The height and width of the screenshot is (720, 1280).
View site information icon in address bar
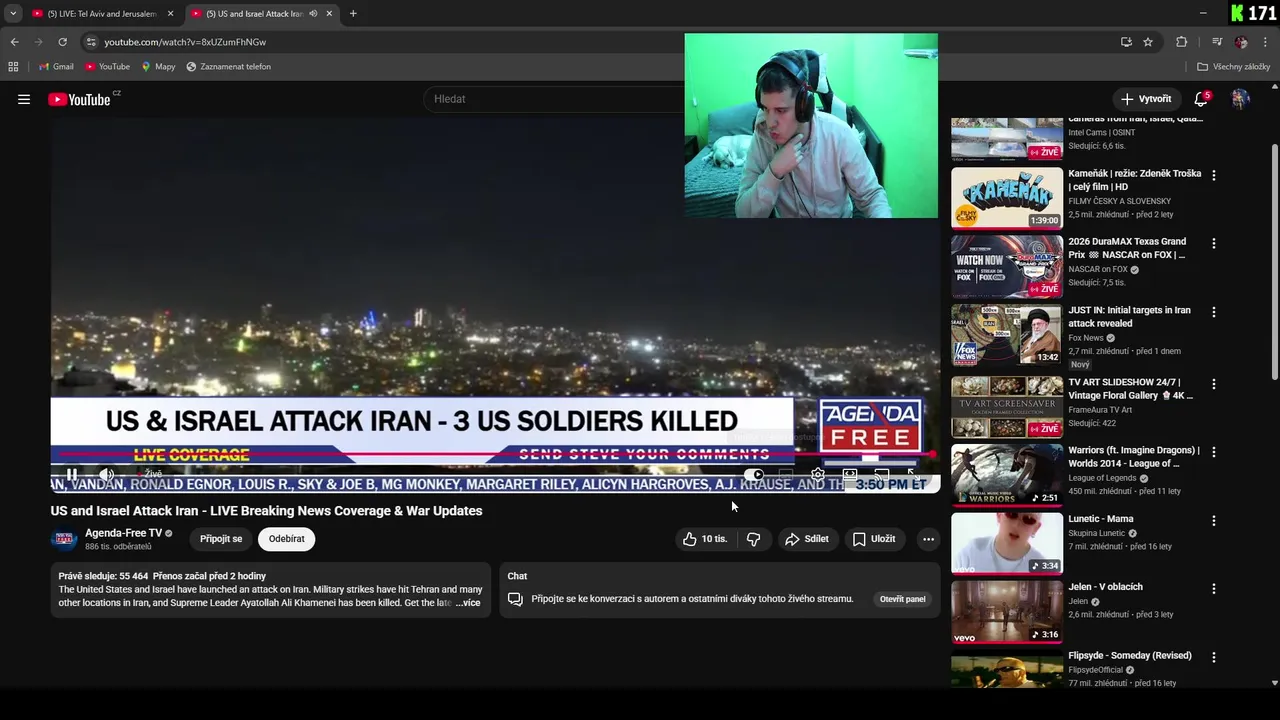click(91, 42)
